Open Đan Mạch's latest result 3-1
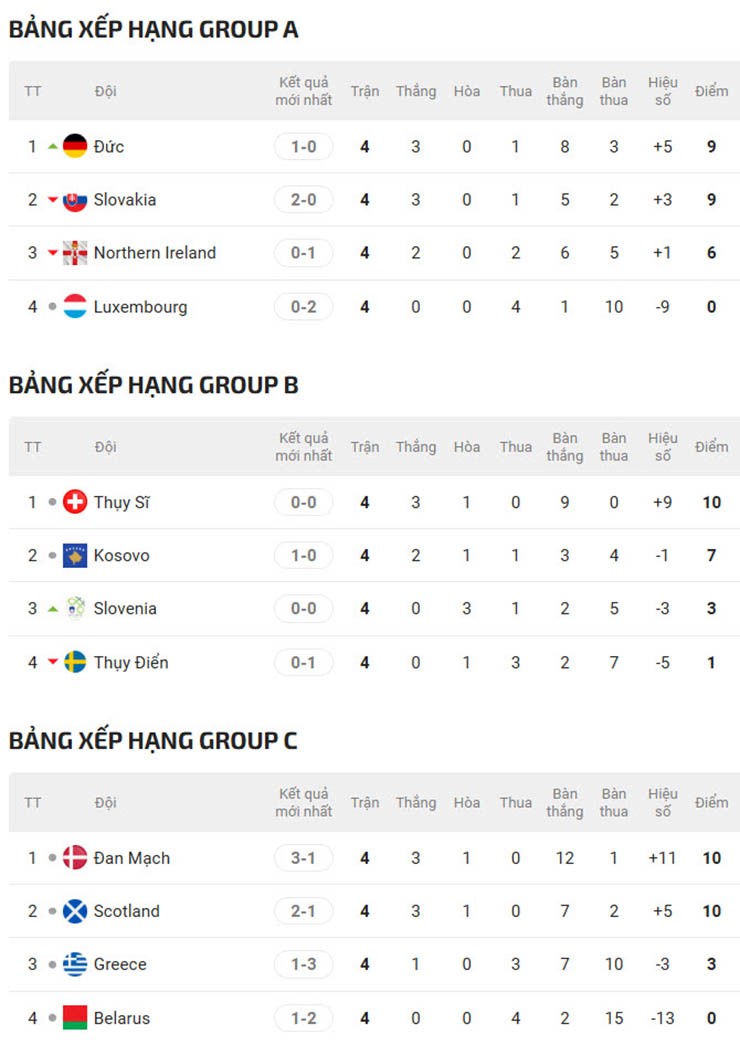The image size is (740, 1055). coord(304,858)
